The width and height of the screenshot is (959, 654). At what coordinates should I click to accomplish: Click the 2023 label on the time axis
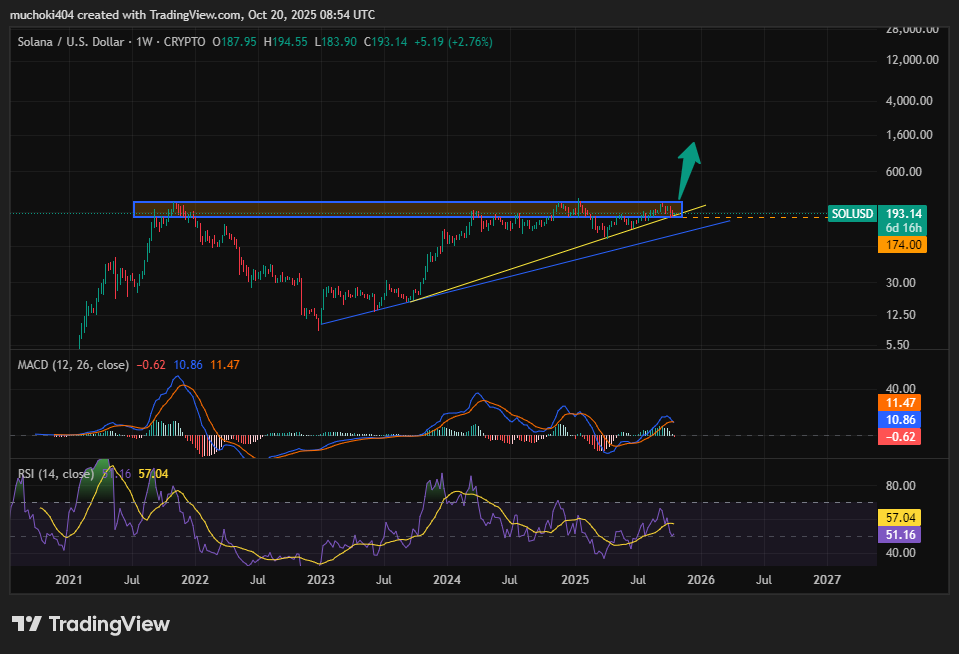pos(321,579)
